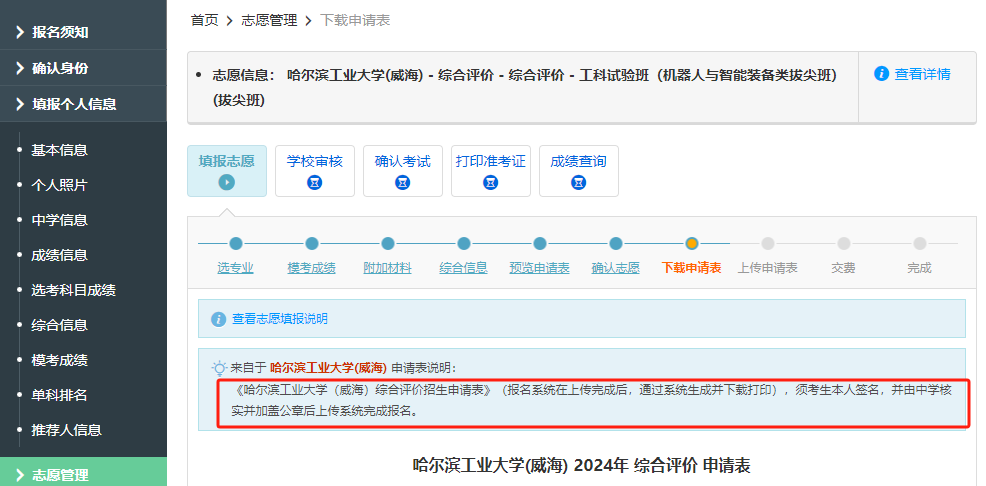This screenshot has width=986, height=486.
Task: Go to the 综合信息 step link
Action: 463,268
